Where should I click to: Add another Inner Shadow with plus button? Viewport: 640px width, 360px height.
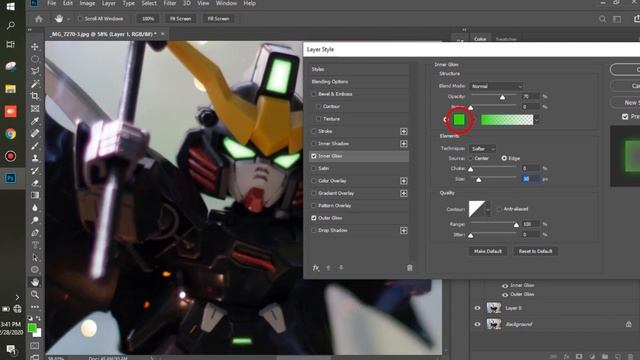pyautogui.click(x=404, y=144)
